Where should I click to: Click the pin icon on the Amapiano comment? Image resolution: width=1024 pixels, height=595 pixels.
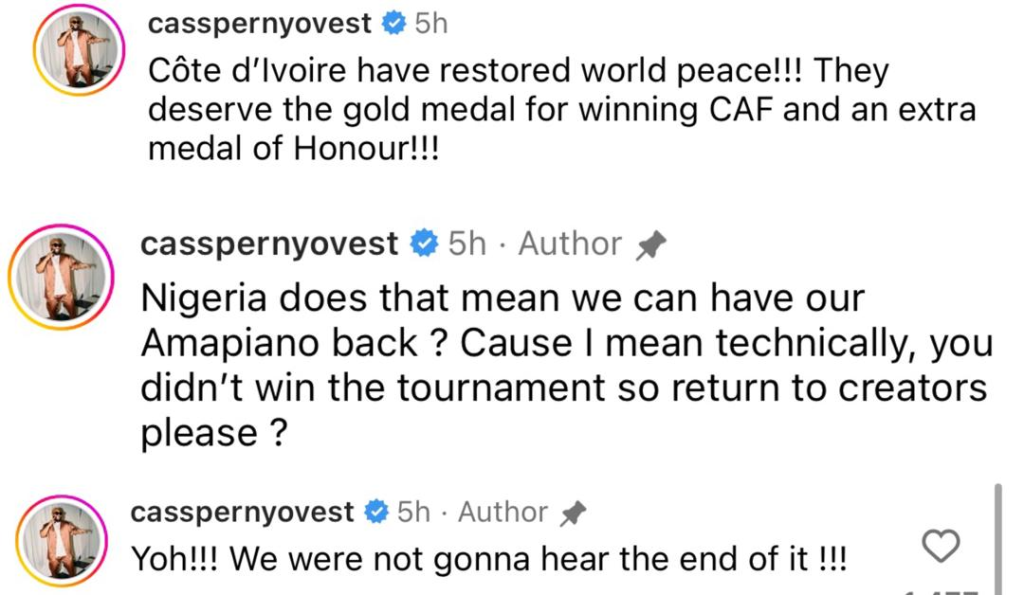coord(652,245)
